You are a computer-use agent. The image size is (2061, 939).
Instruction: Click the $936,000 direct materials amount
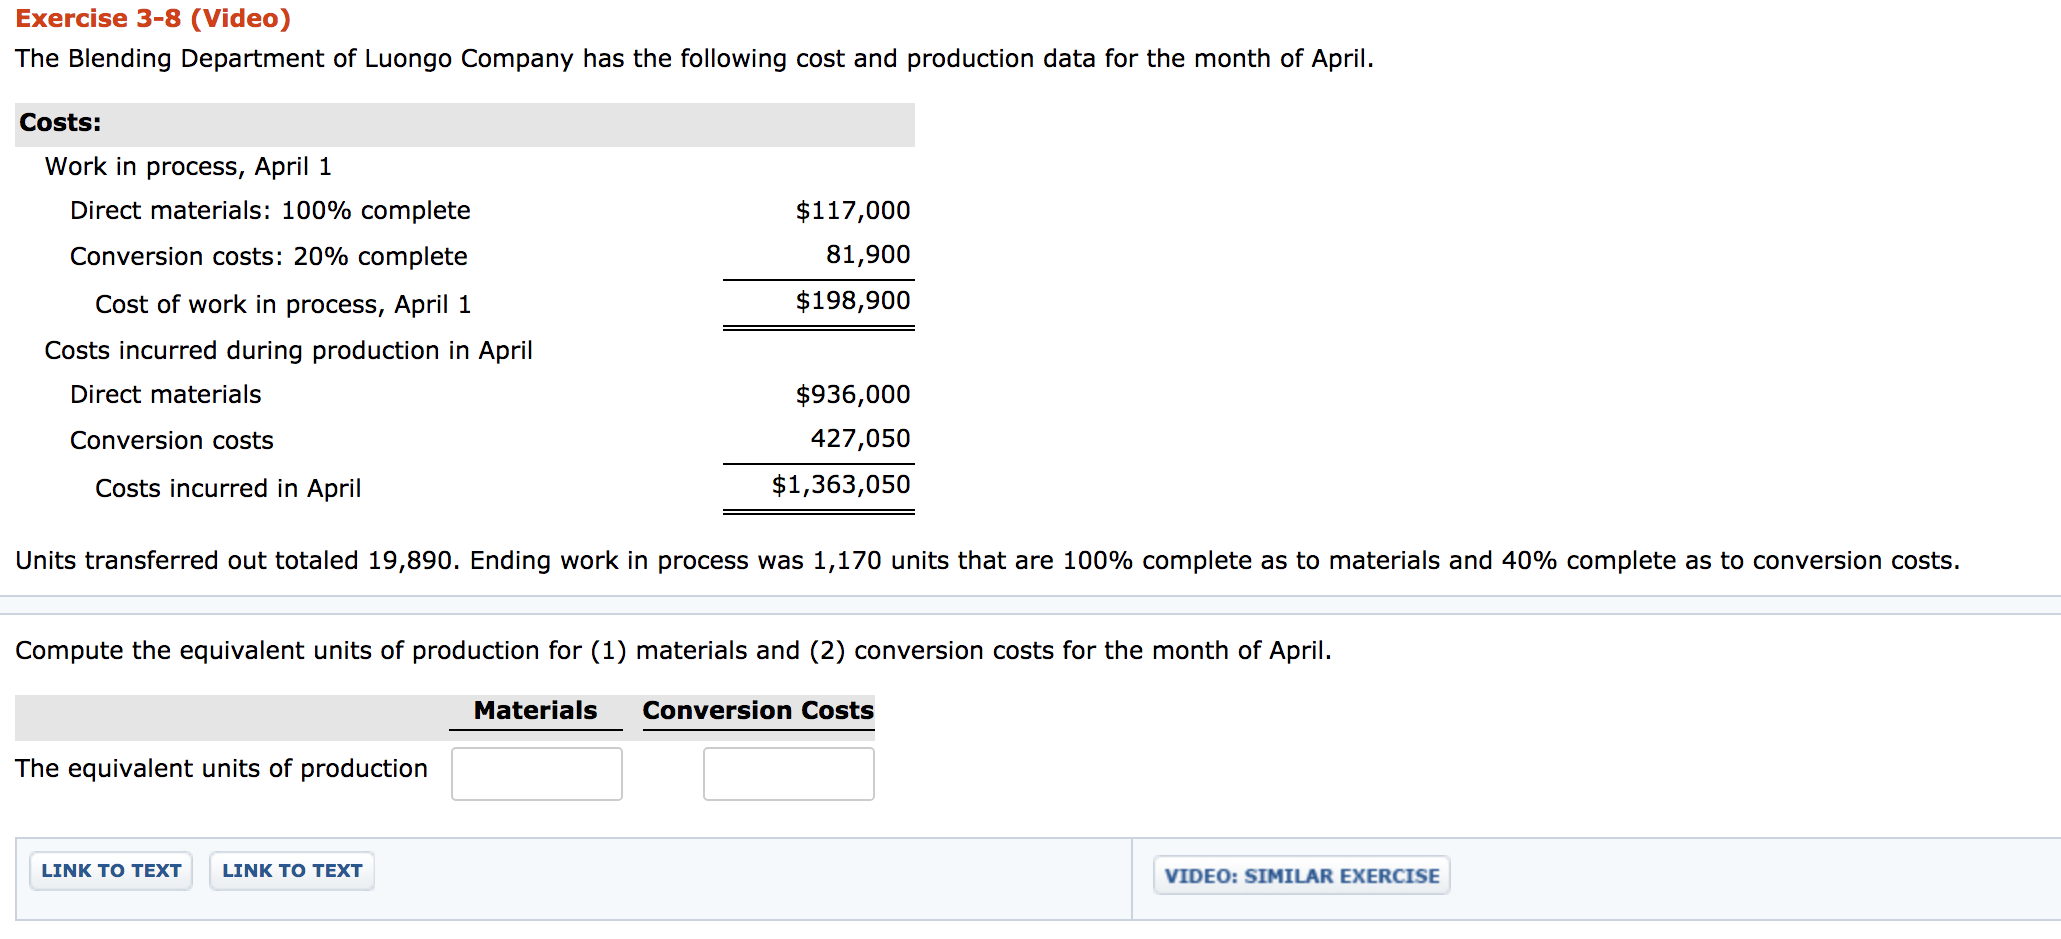(x=852, y=395)
